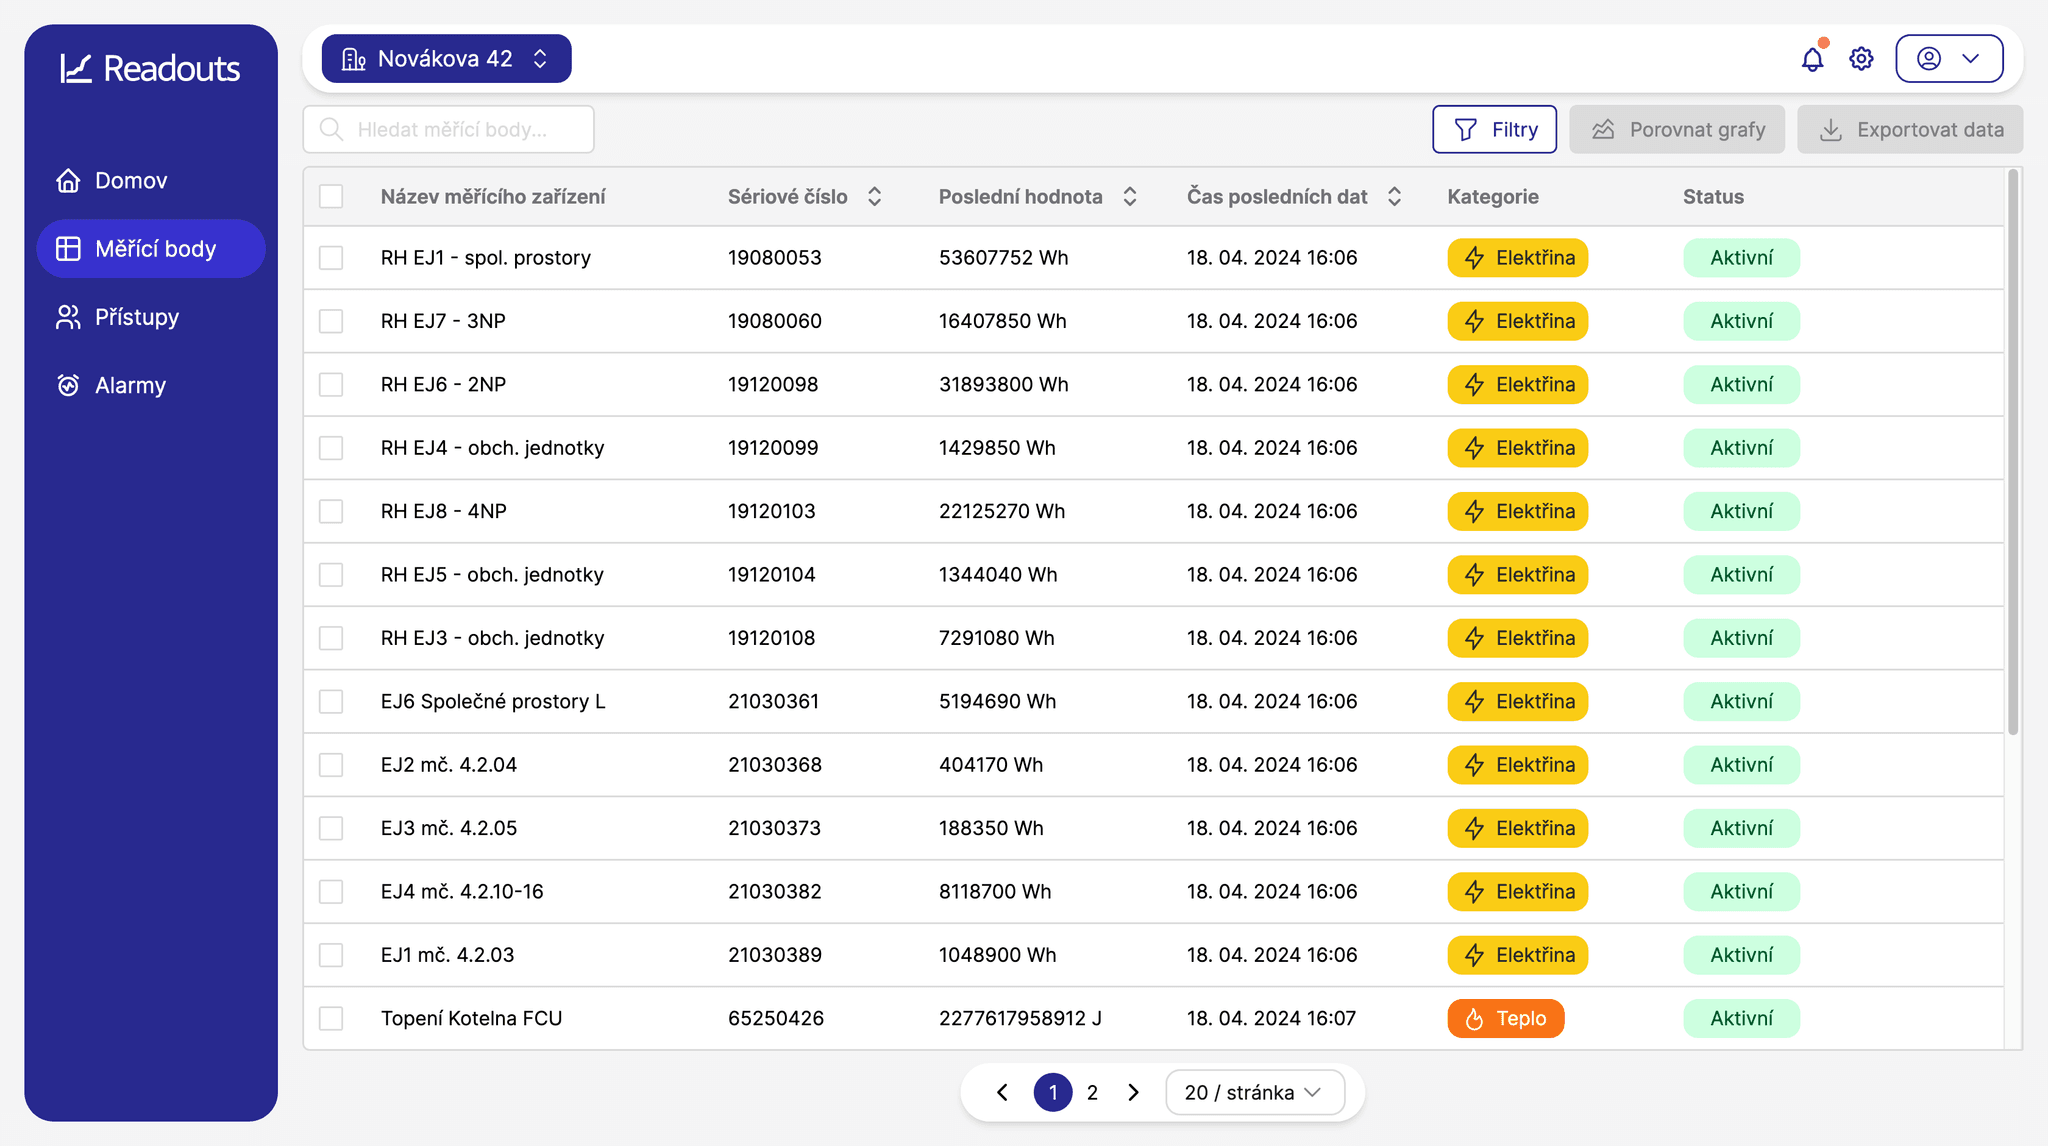Click the user avatar icon
The image size is (2048, 1146).
pyautogui.click(x=1929, y=59)
